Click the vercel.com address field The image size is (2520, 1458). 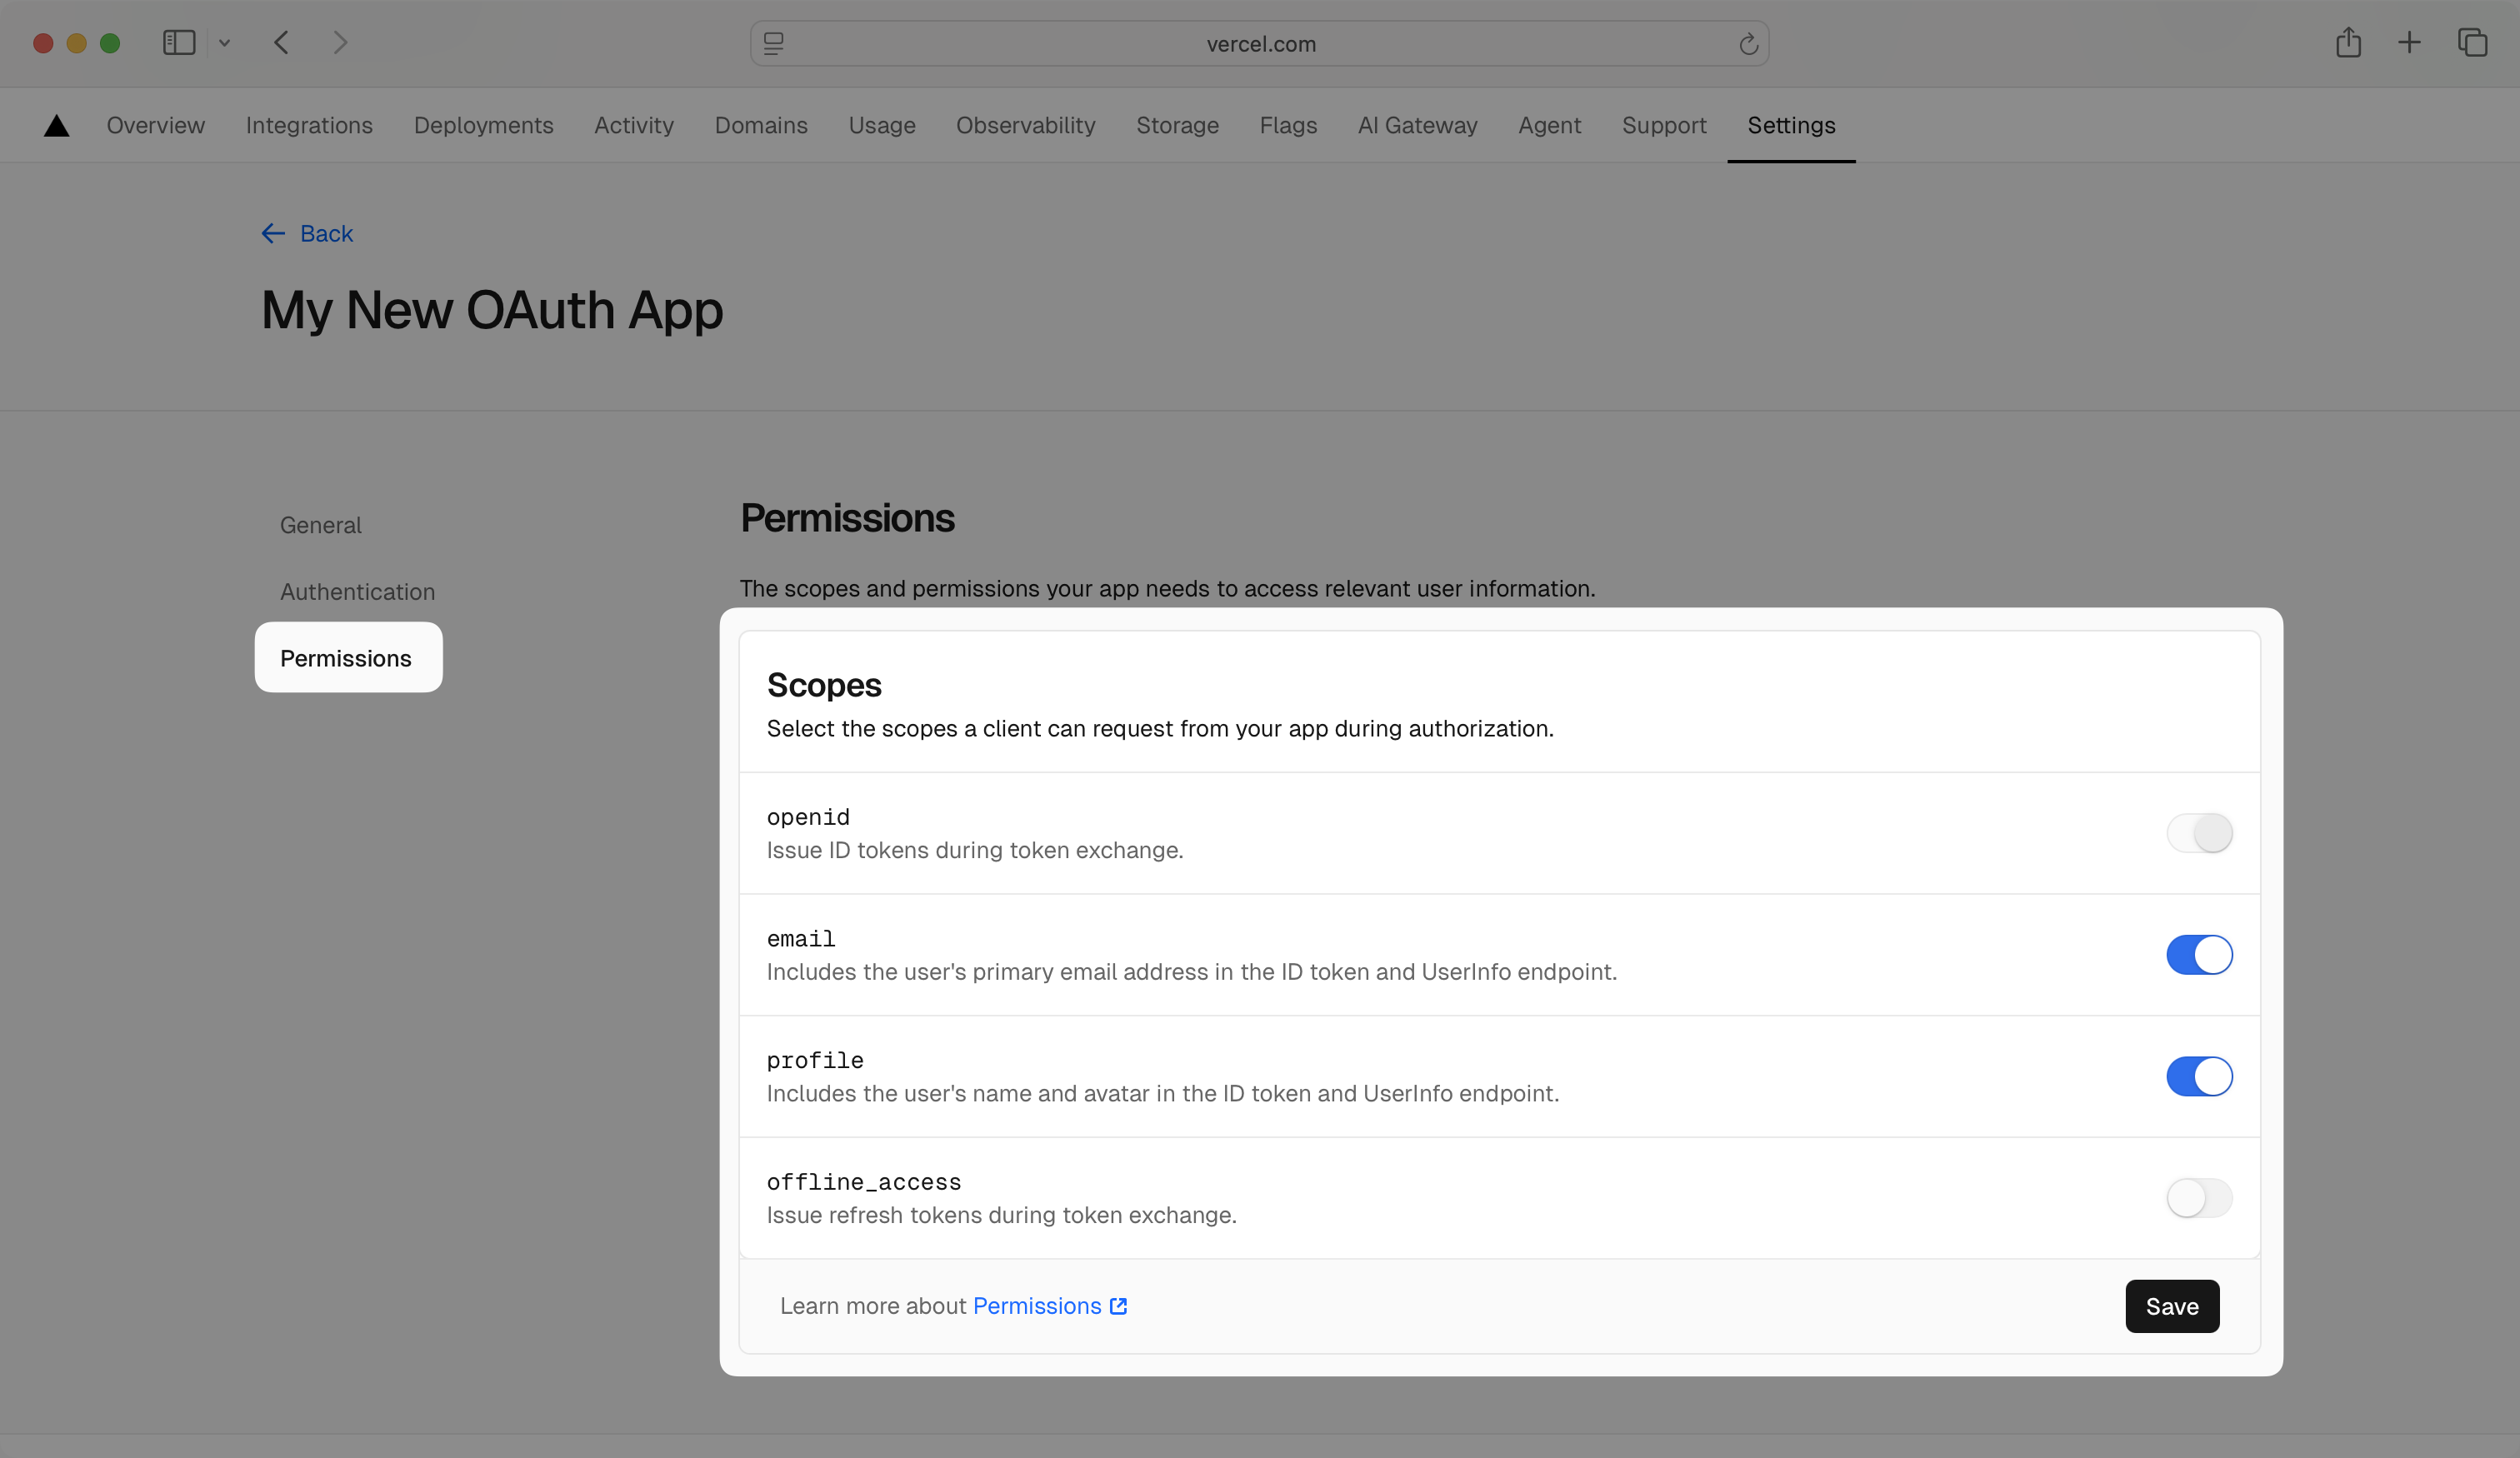pyautogui.click(x=1260, y=44)
